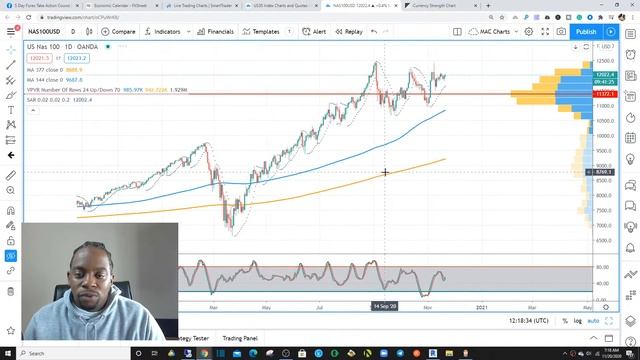The image size is (640, 360).
Task: Select the zoom in magnifier tool
Action: coord(11,190)
